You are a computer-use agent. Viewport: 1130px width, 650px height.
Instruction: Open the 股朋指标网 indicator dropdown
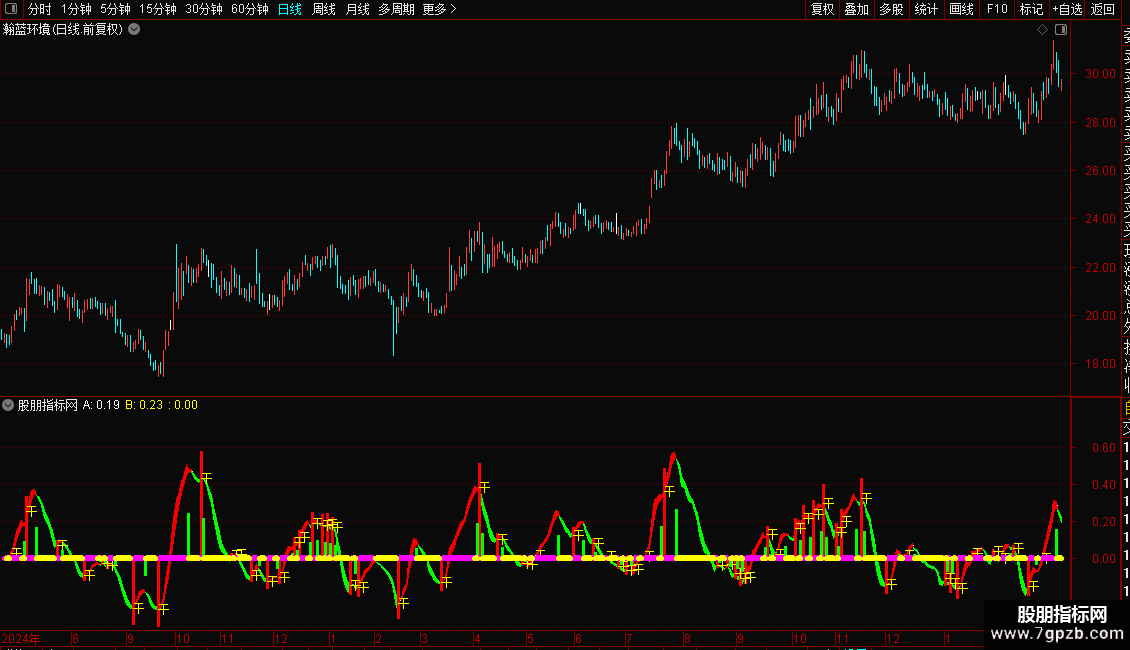[8, 405]
